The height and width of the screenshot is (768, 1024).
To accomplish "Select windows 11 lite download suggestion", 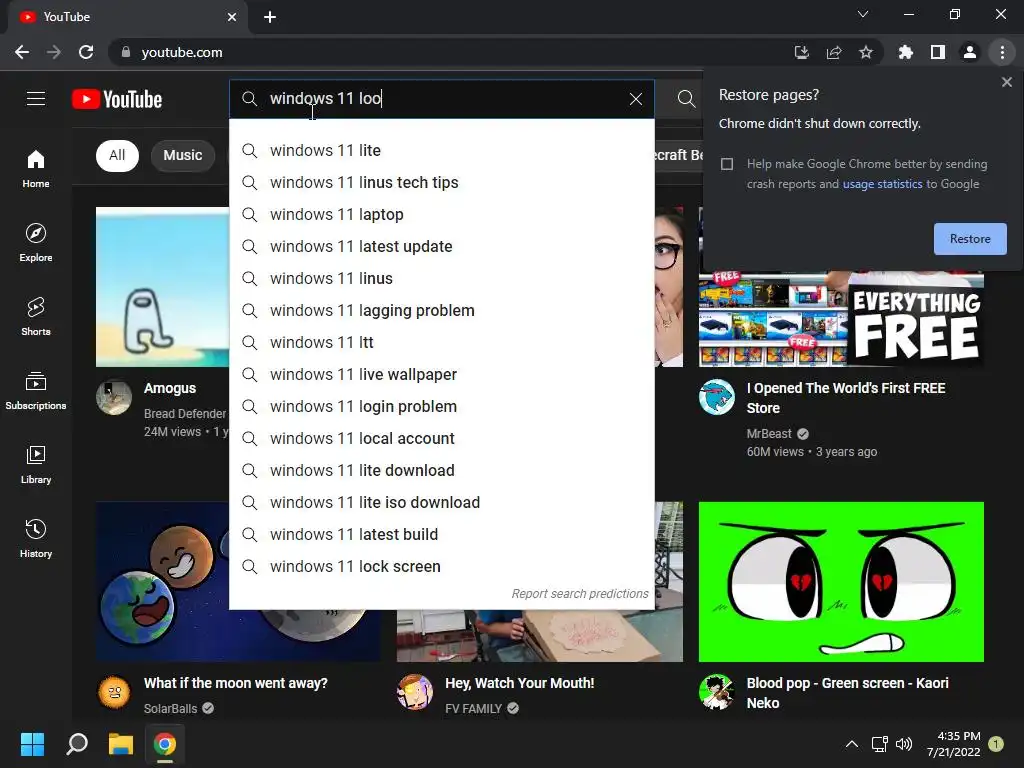I will [x=442, y=470].
